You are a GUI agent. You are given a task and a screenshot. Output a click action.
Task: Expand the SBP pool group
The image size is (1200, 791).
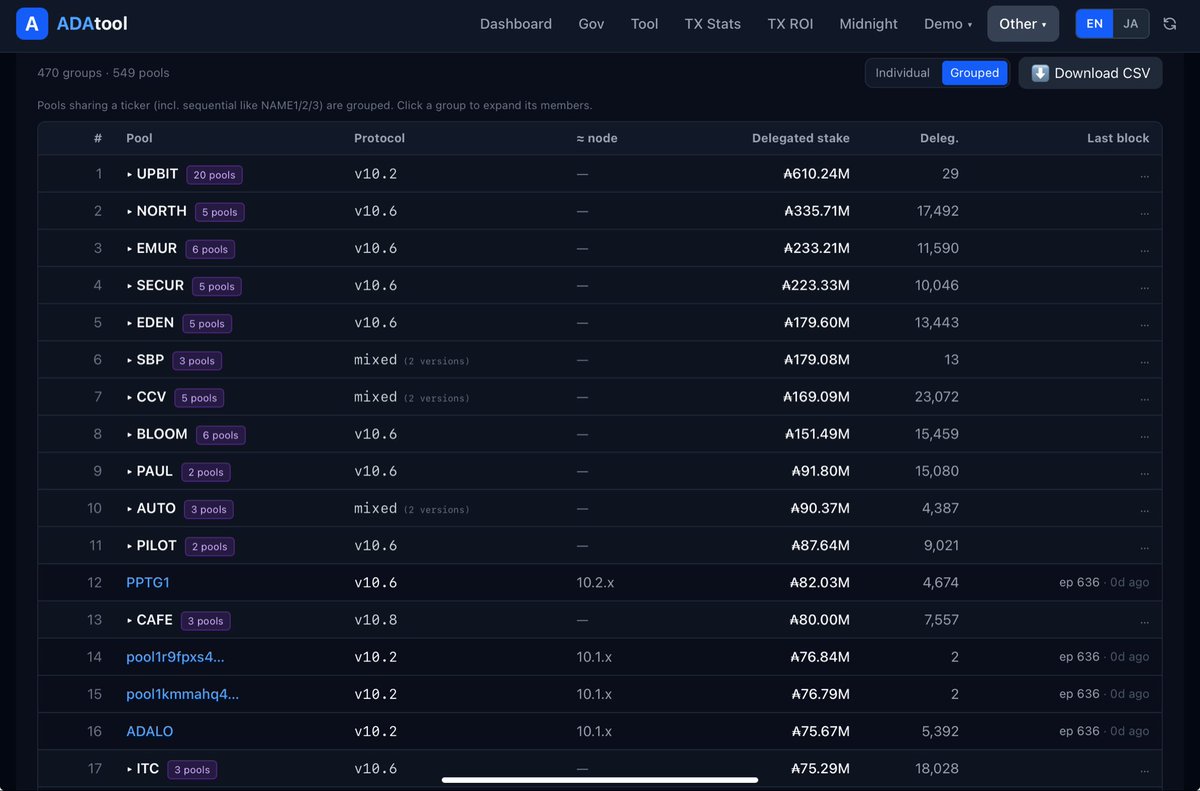[x=145, y=359]
